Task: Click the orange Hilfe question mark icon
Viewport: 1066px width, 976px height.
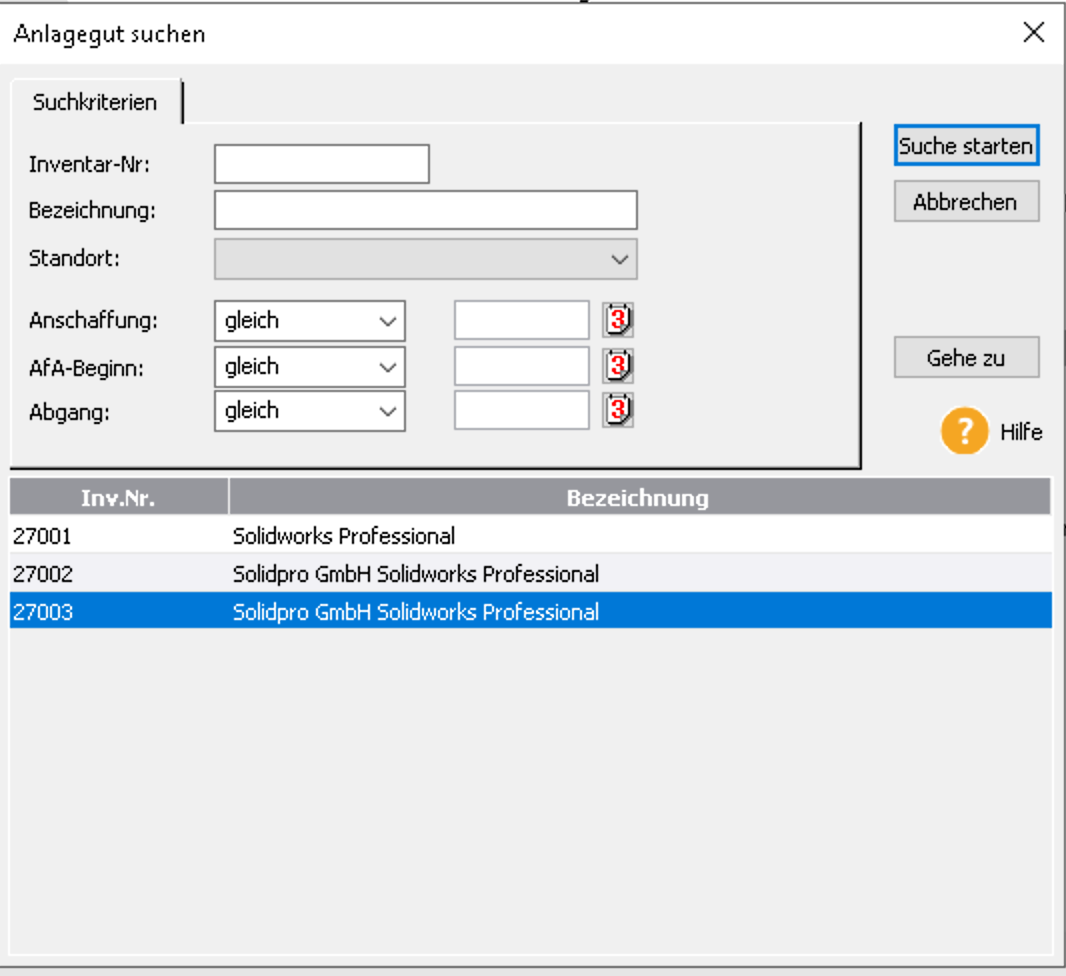Action: pyautogui.click(x=964, y=431)
